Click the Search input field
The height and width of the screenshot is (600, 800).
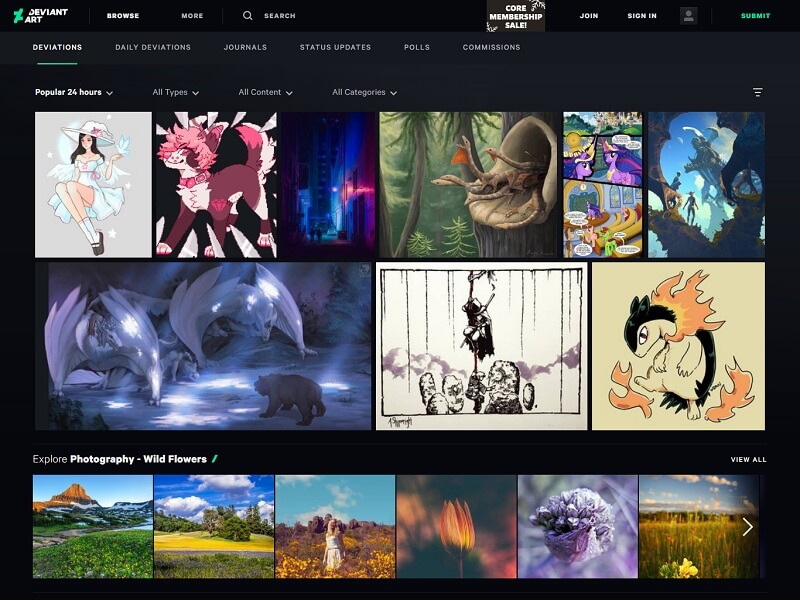point(280,16)
